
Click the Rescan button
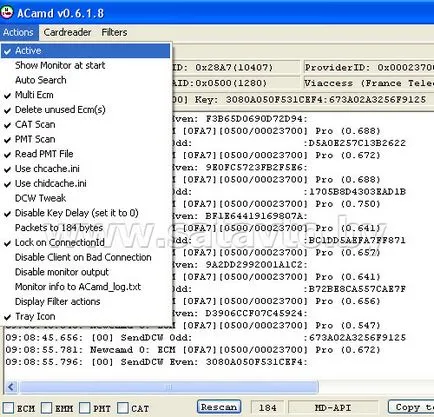tap(219, 407)
